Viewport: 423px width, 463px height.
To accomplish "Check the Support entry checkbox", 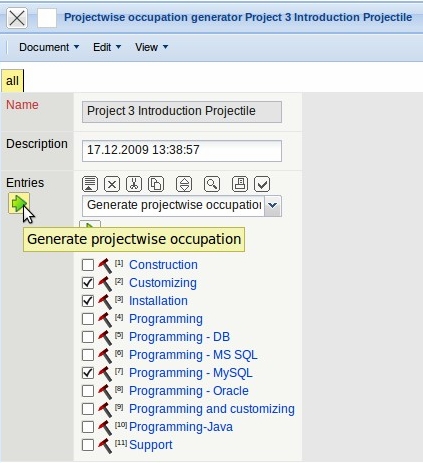I will [x=88, y=445].
